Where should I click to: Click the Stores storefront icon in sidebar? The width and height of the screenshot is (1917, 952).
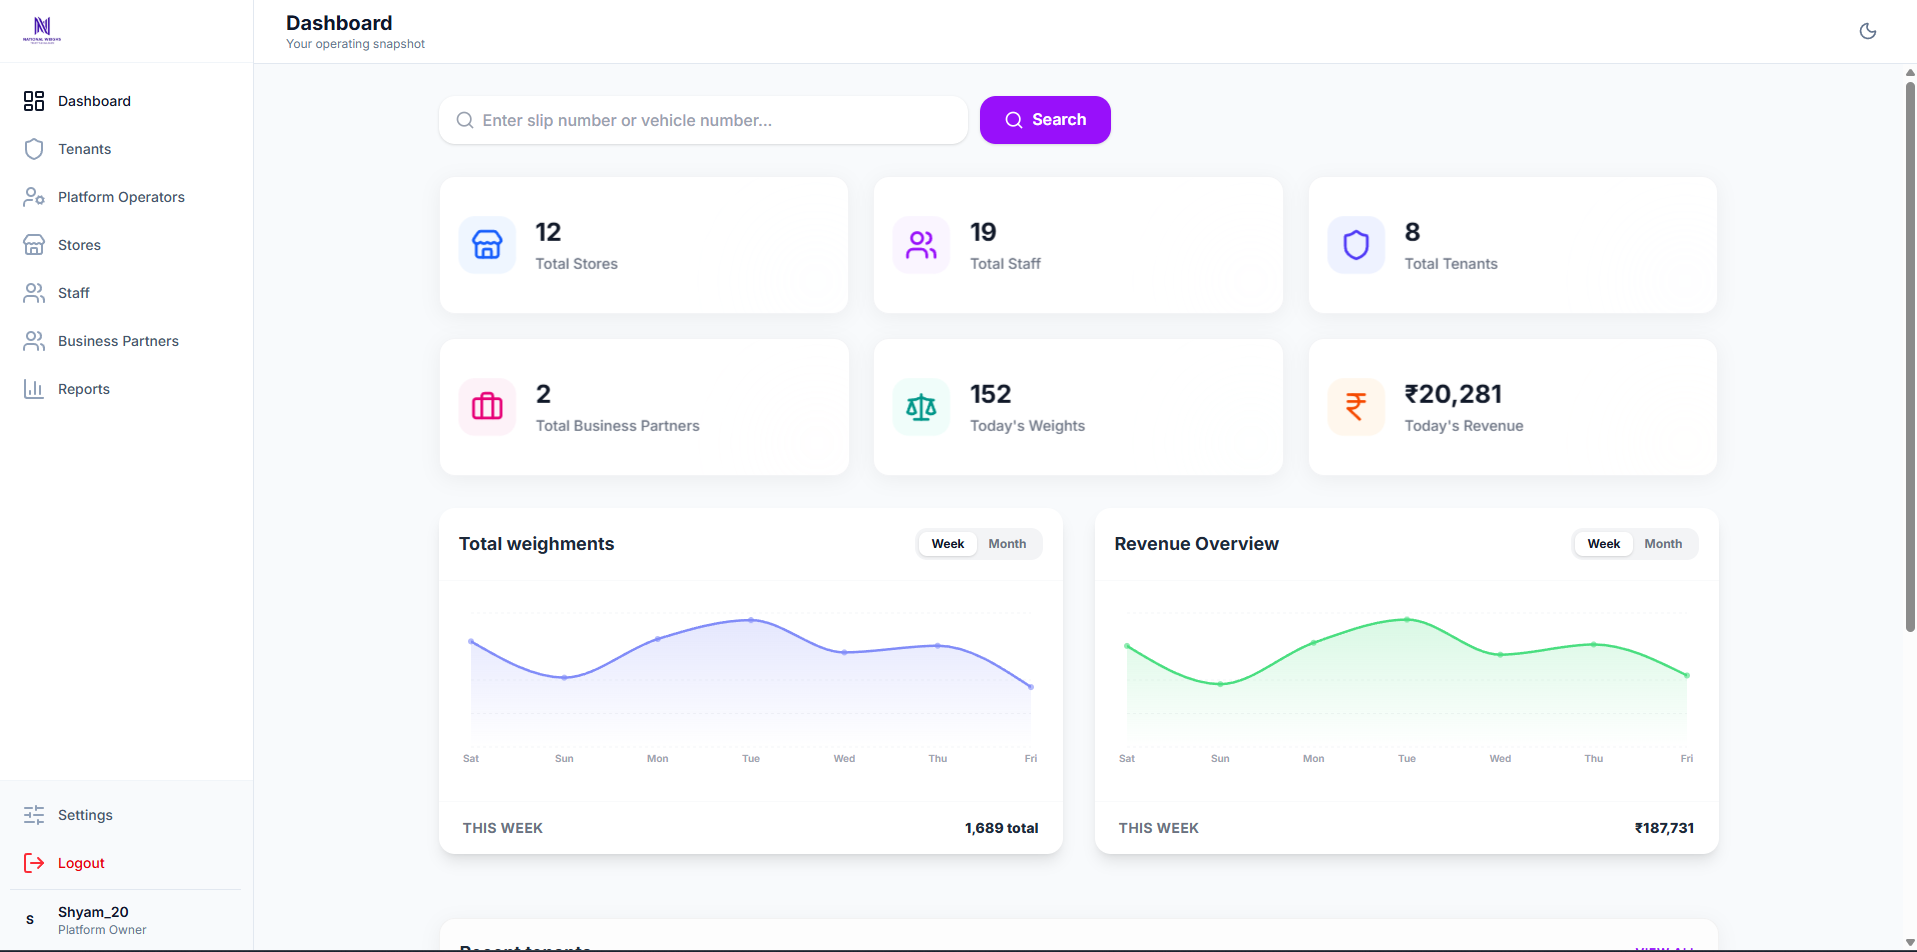pyautogui.click(x=34, y=245)
